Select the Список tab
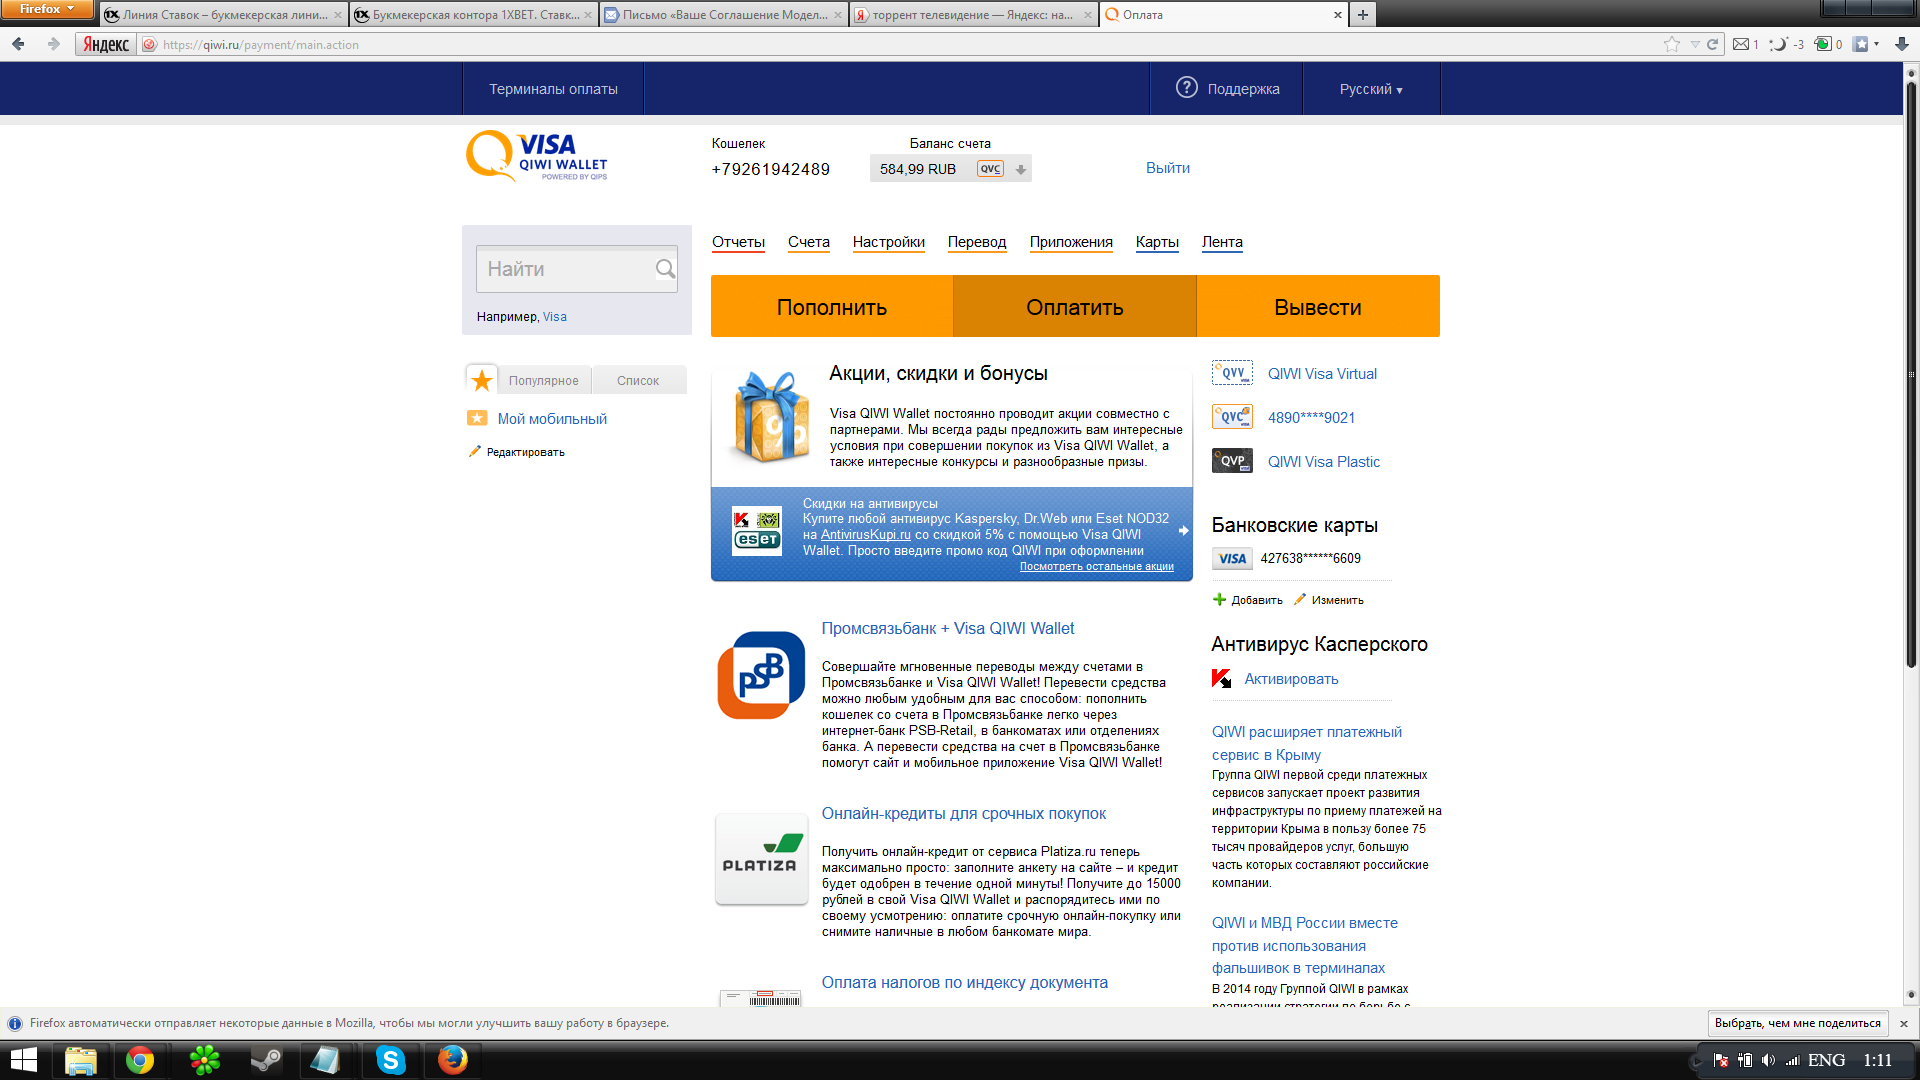Image resolution: width=1920 pixels, height=1080 pixels. 638,380
